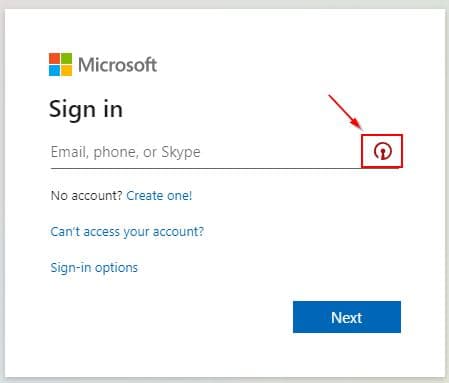Select the red highlight box's top border
Viewport: 449px width, 383px height.
pos(382,135)
